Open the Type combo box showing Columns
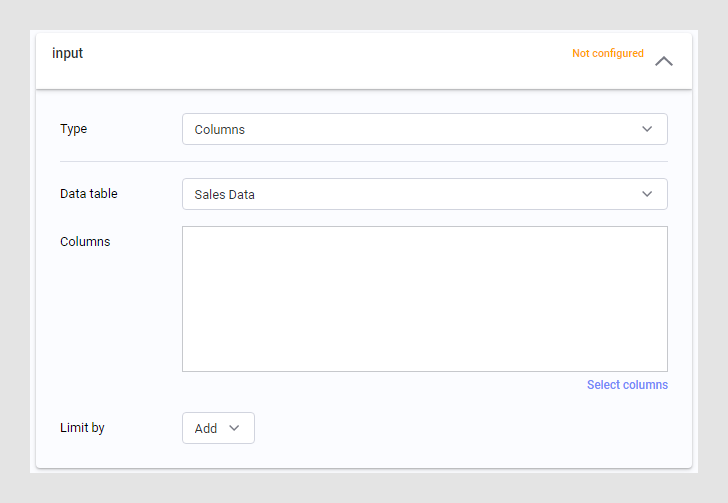 [424, 129]
